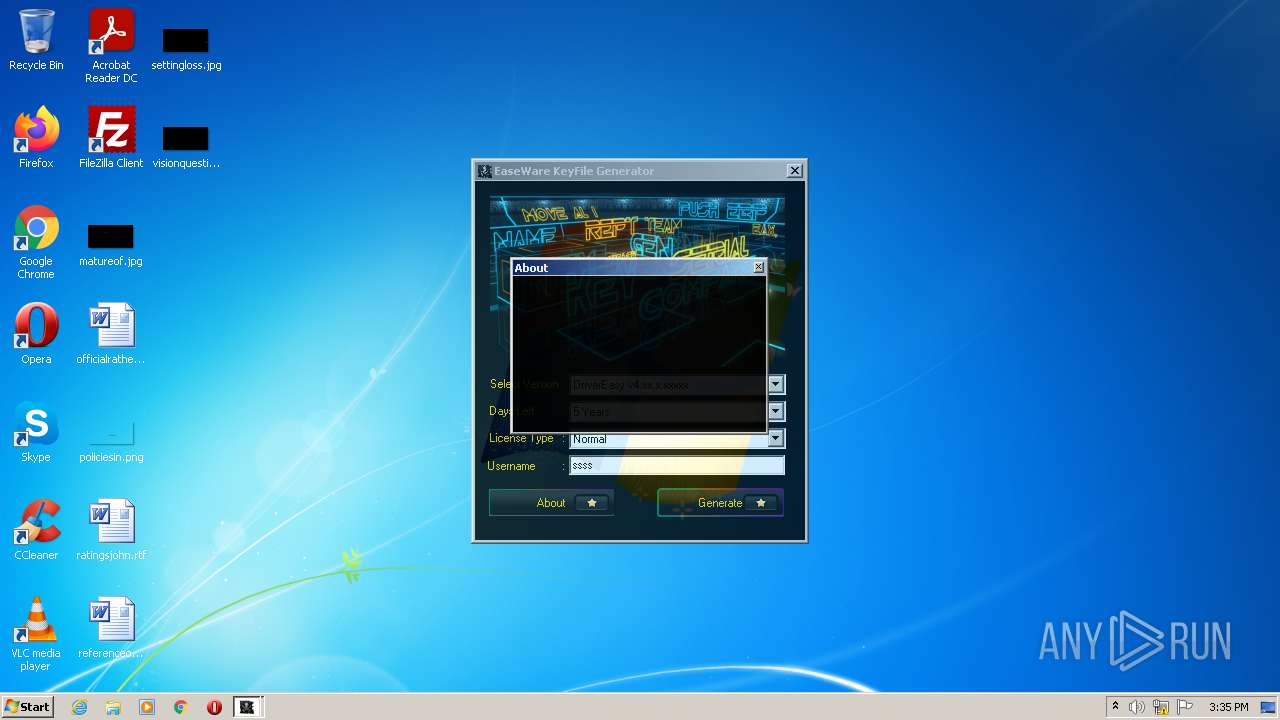The height and width of the screenshot is (720, 1280).
Task: Open Firefox from the desktop
Action: [36, 138]
